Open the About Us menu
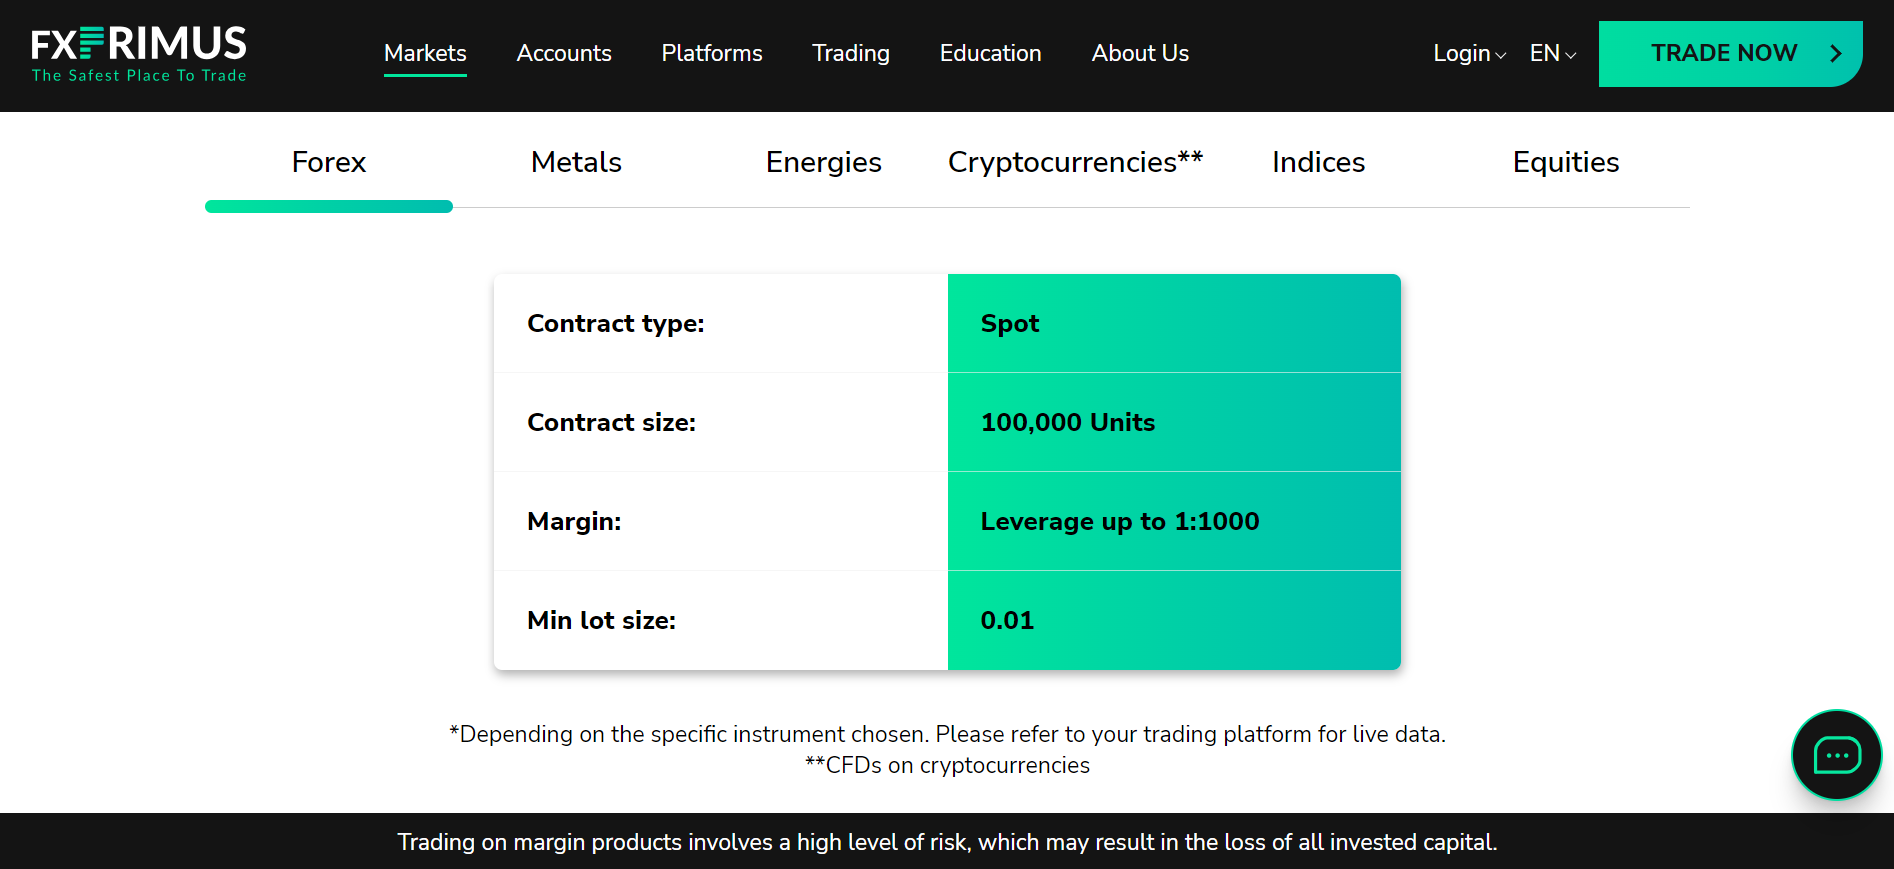 pyautogui.click(x=1140, y=53)
